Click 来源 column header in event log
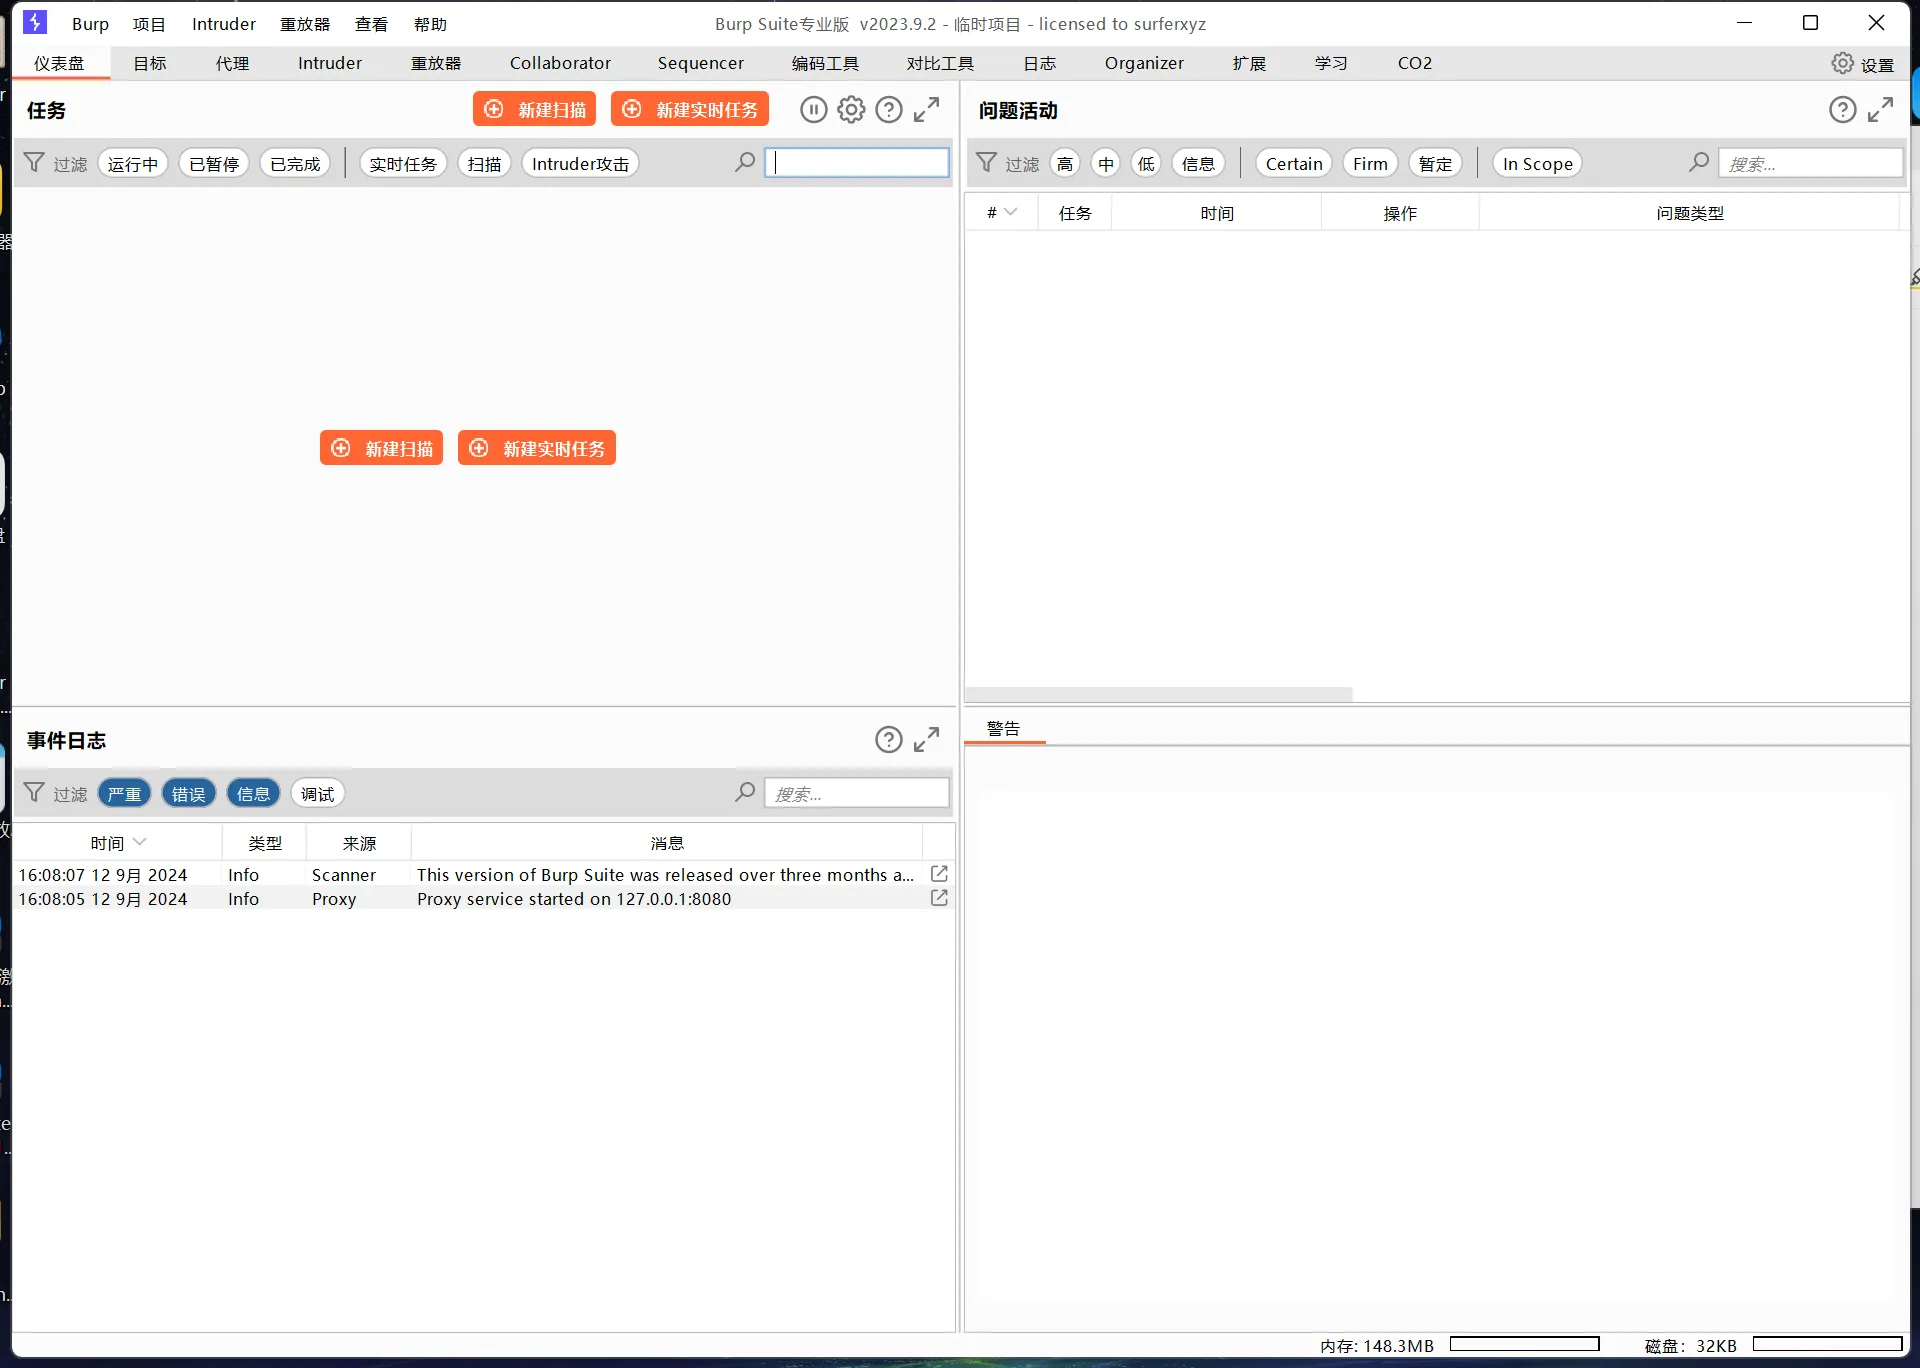The width and height of the screenshot is (1920, 1368). click(x=359, y=843)
